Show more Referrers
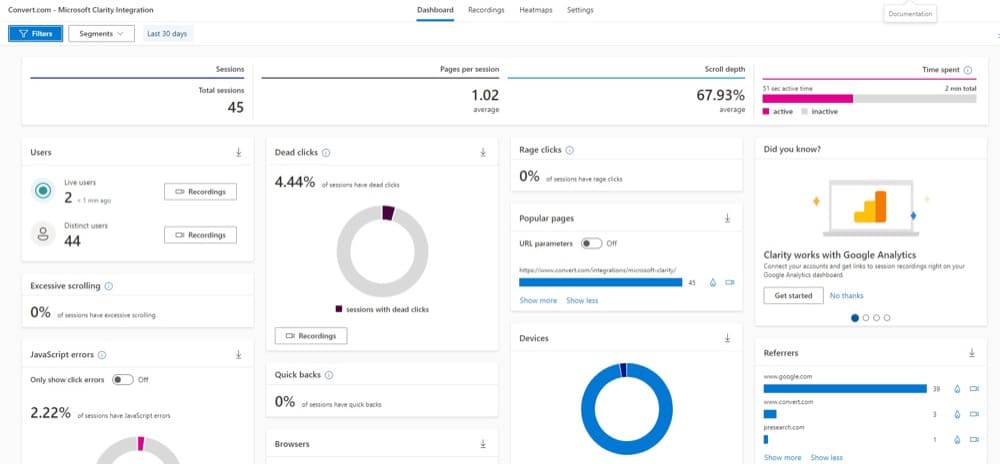The image size is (1000, 464). pos(783,458)
